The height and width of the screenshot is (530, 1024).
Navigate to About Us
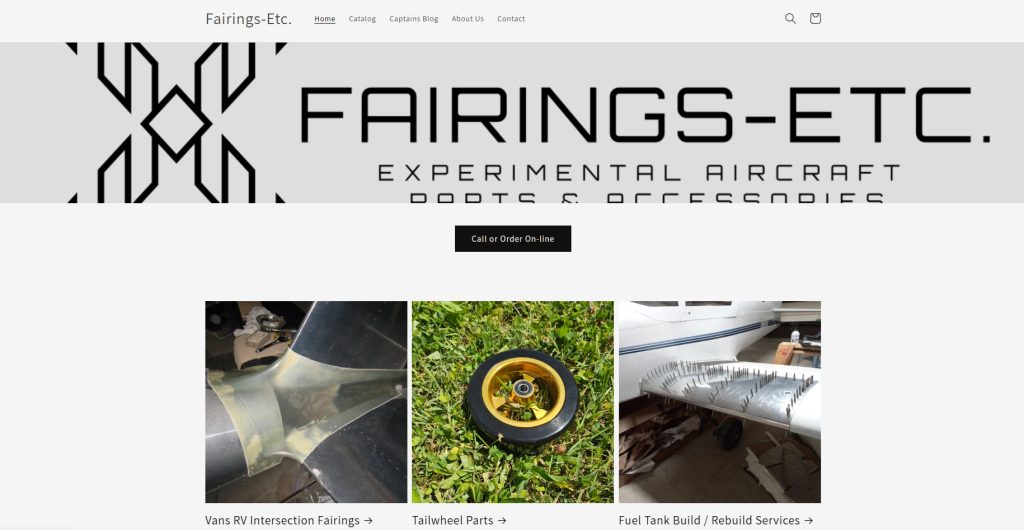tap(468, 19)
